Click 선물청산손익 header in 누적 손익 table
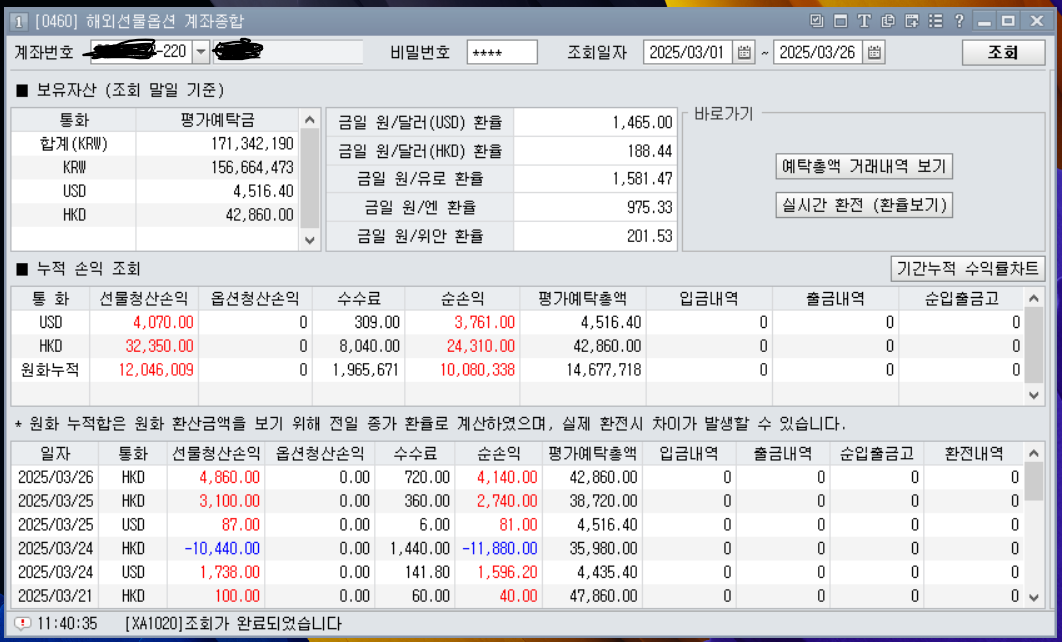 (144, 298)
